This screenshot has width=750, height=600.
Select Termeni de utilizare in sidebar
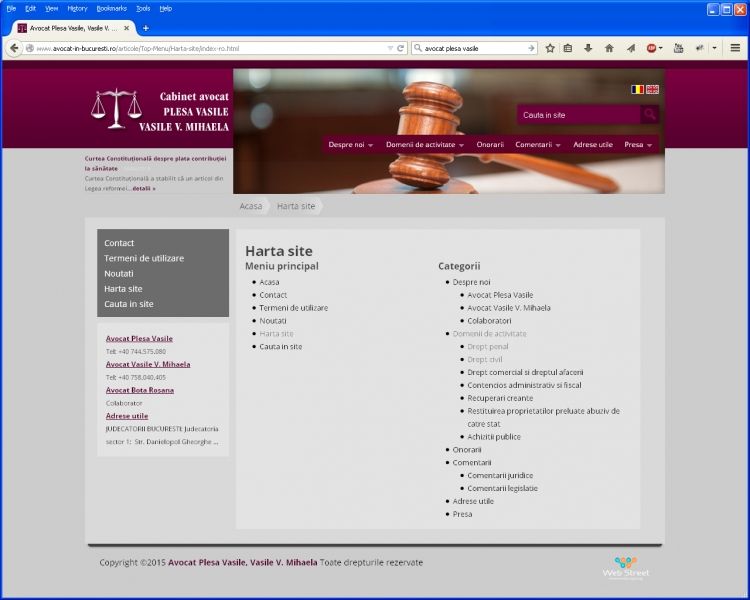pyautogui.click(x=144, y=258)
